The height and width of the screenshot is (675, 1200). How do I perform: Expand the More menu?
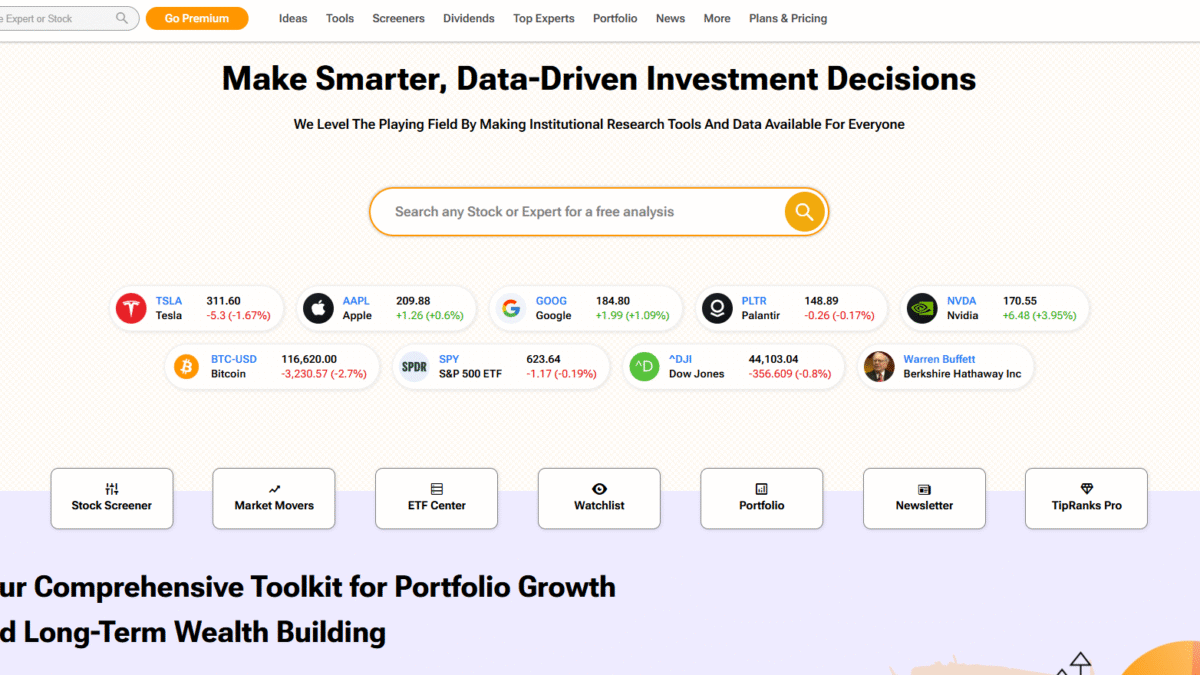[x=717, y=18]
